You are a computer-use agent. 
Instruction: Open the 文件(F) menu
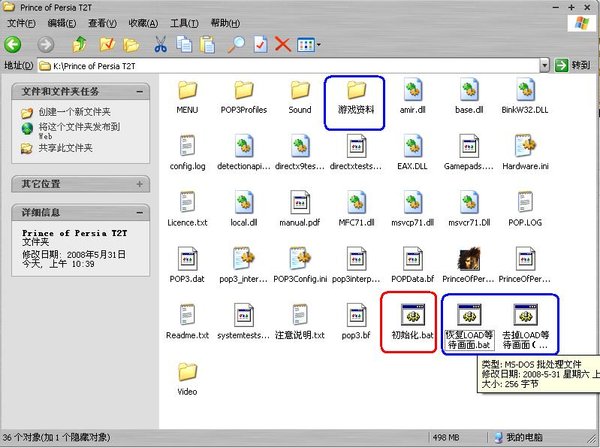click(21, 23)
